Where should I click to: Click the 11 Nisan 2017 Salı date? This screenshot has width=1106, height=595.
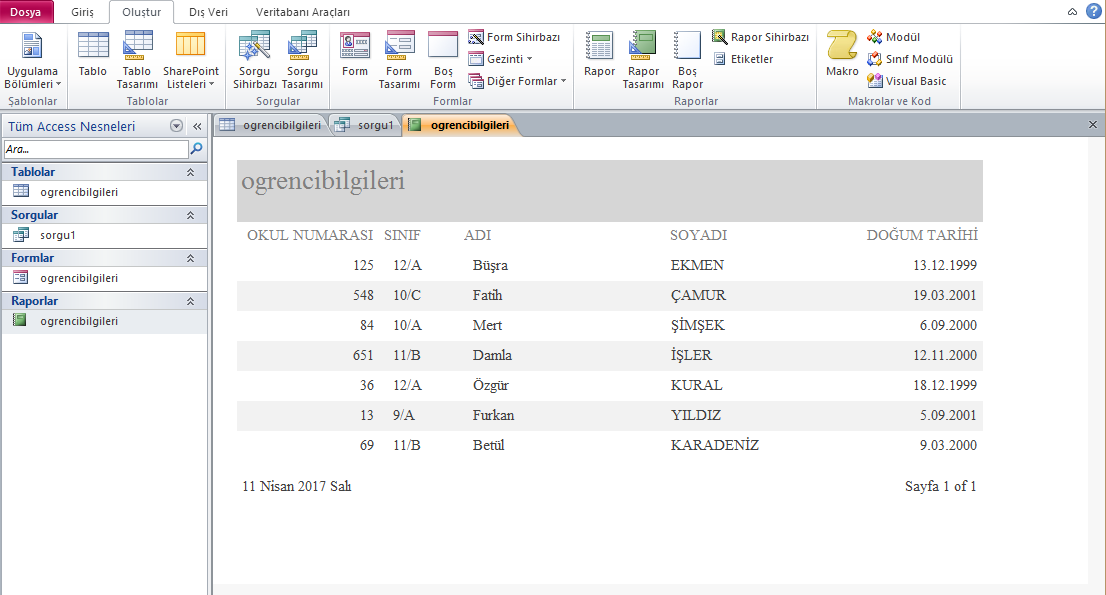point(296,486)
